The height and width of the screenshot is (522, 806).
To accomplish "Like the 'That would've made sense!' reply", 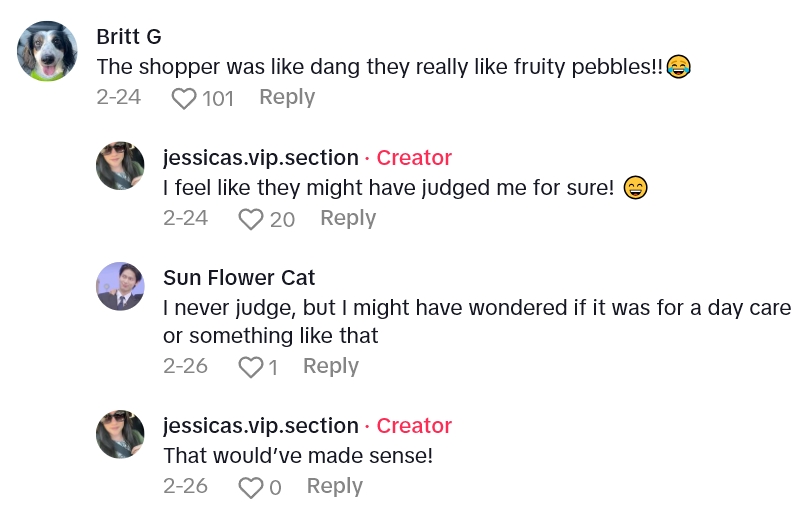I will click(250, 487).
